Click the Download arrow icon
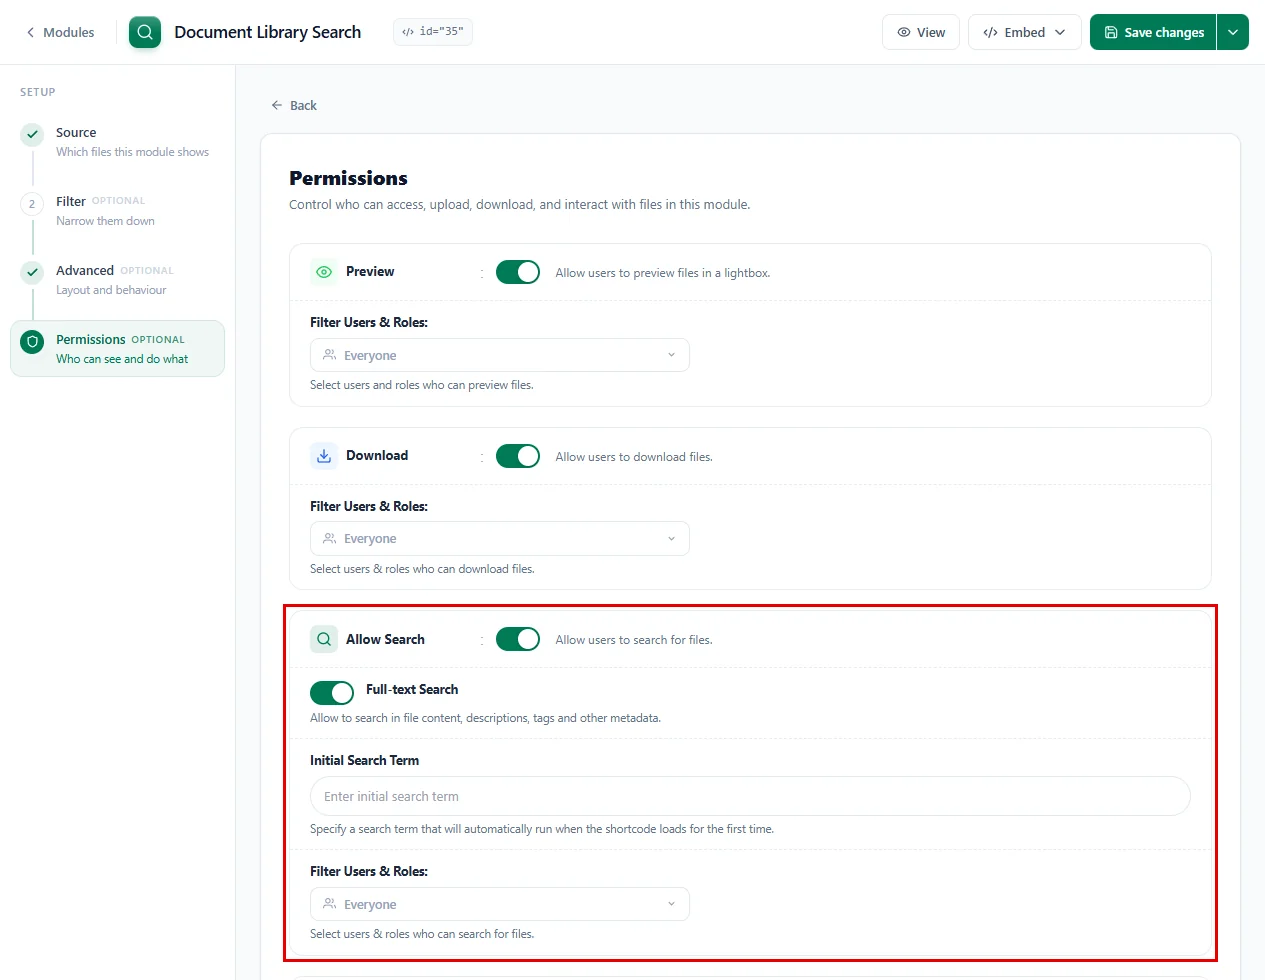The width and height of the screenshot is (1265, 980). [324, 456]
